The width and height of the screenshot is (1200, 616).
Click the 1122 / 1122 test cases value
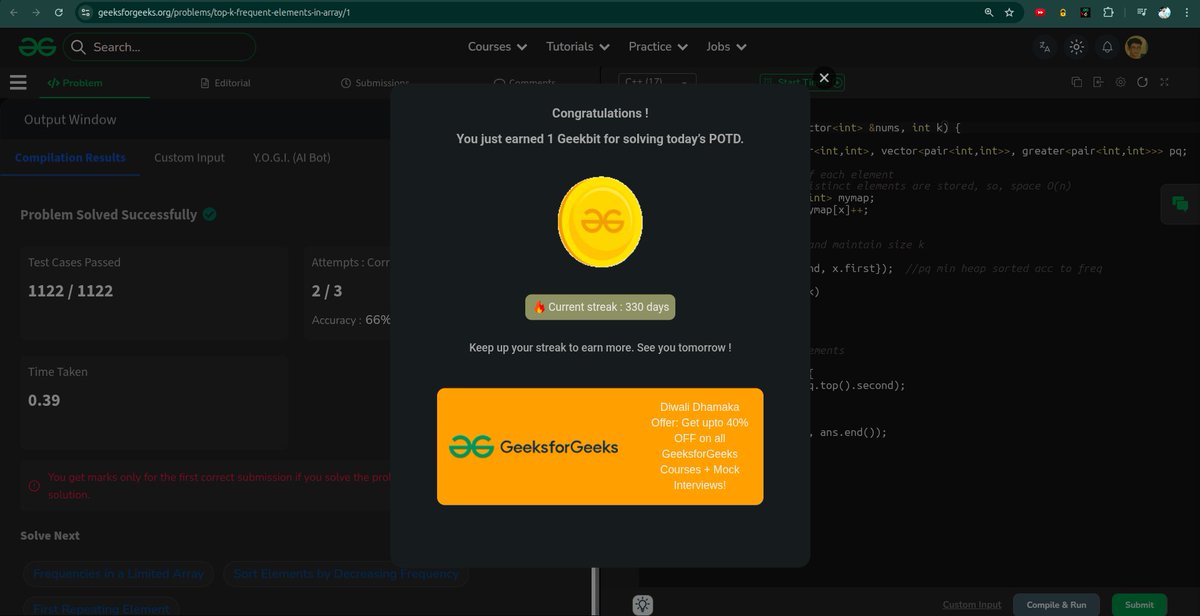(x=70, y=291)
